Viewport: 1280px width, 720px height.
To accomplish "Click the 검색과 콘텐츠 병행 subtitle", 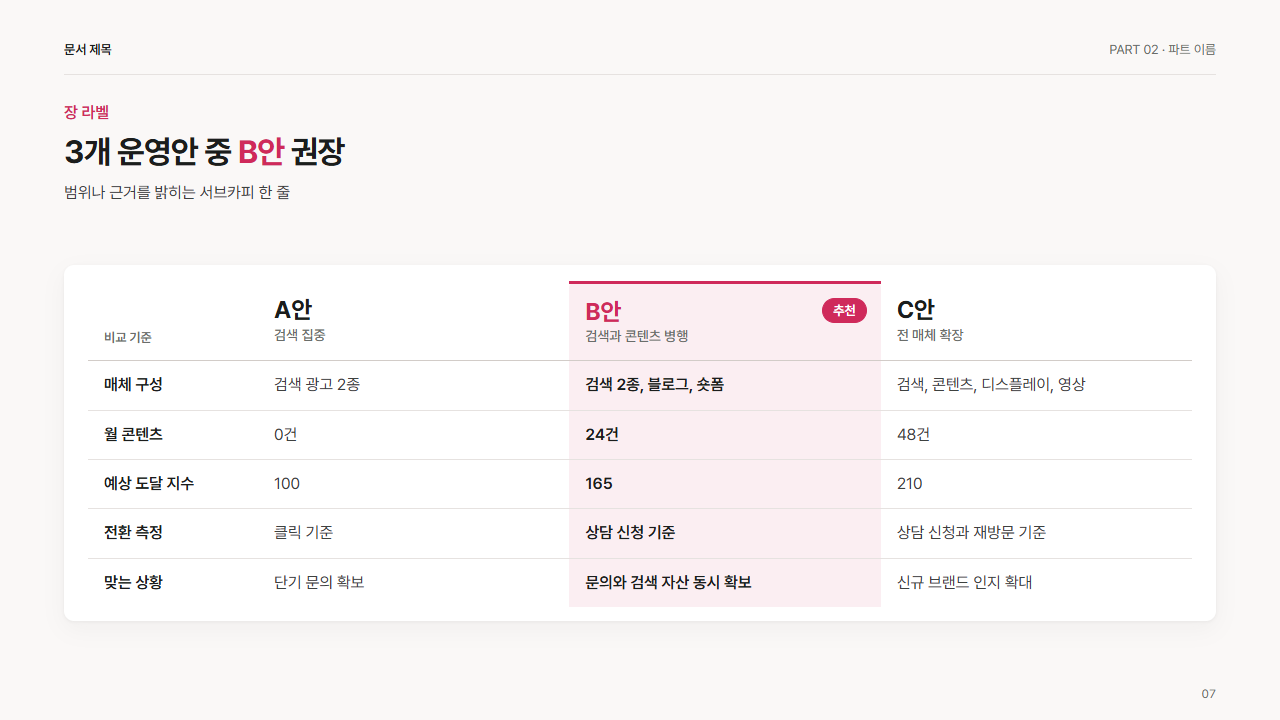I will click(x=637, y=336).
